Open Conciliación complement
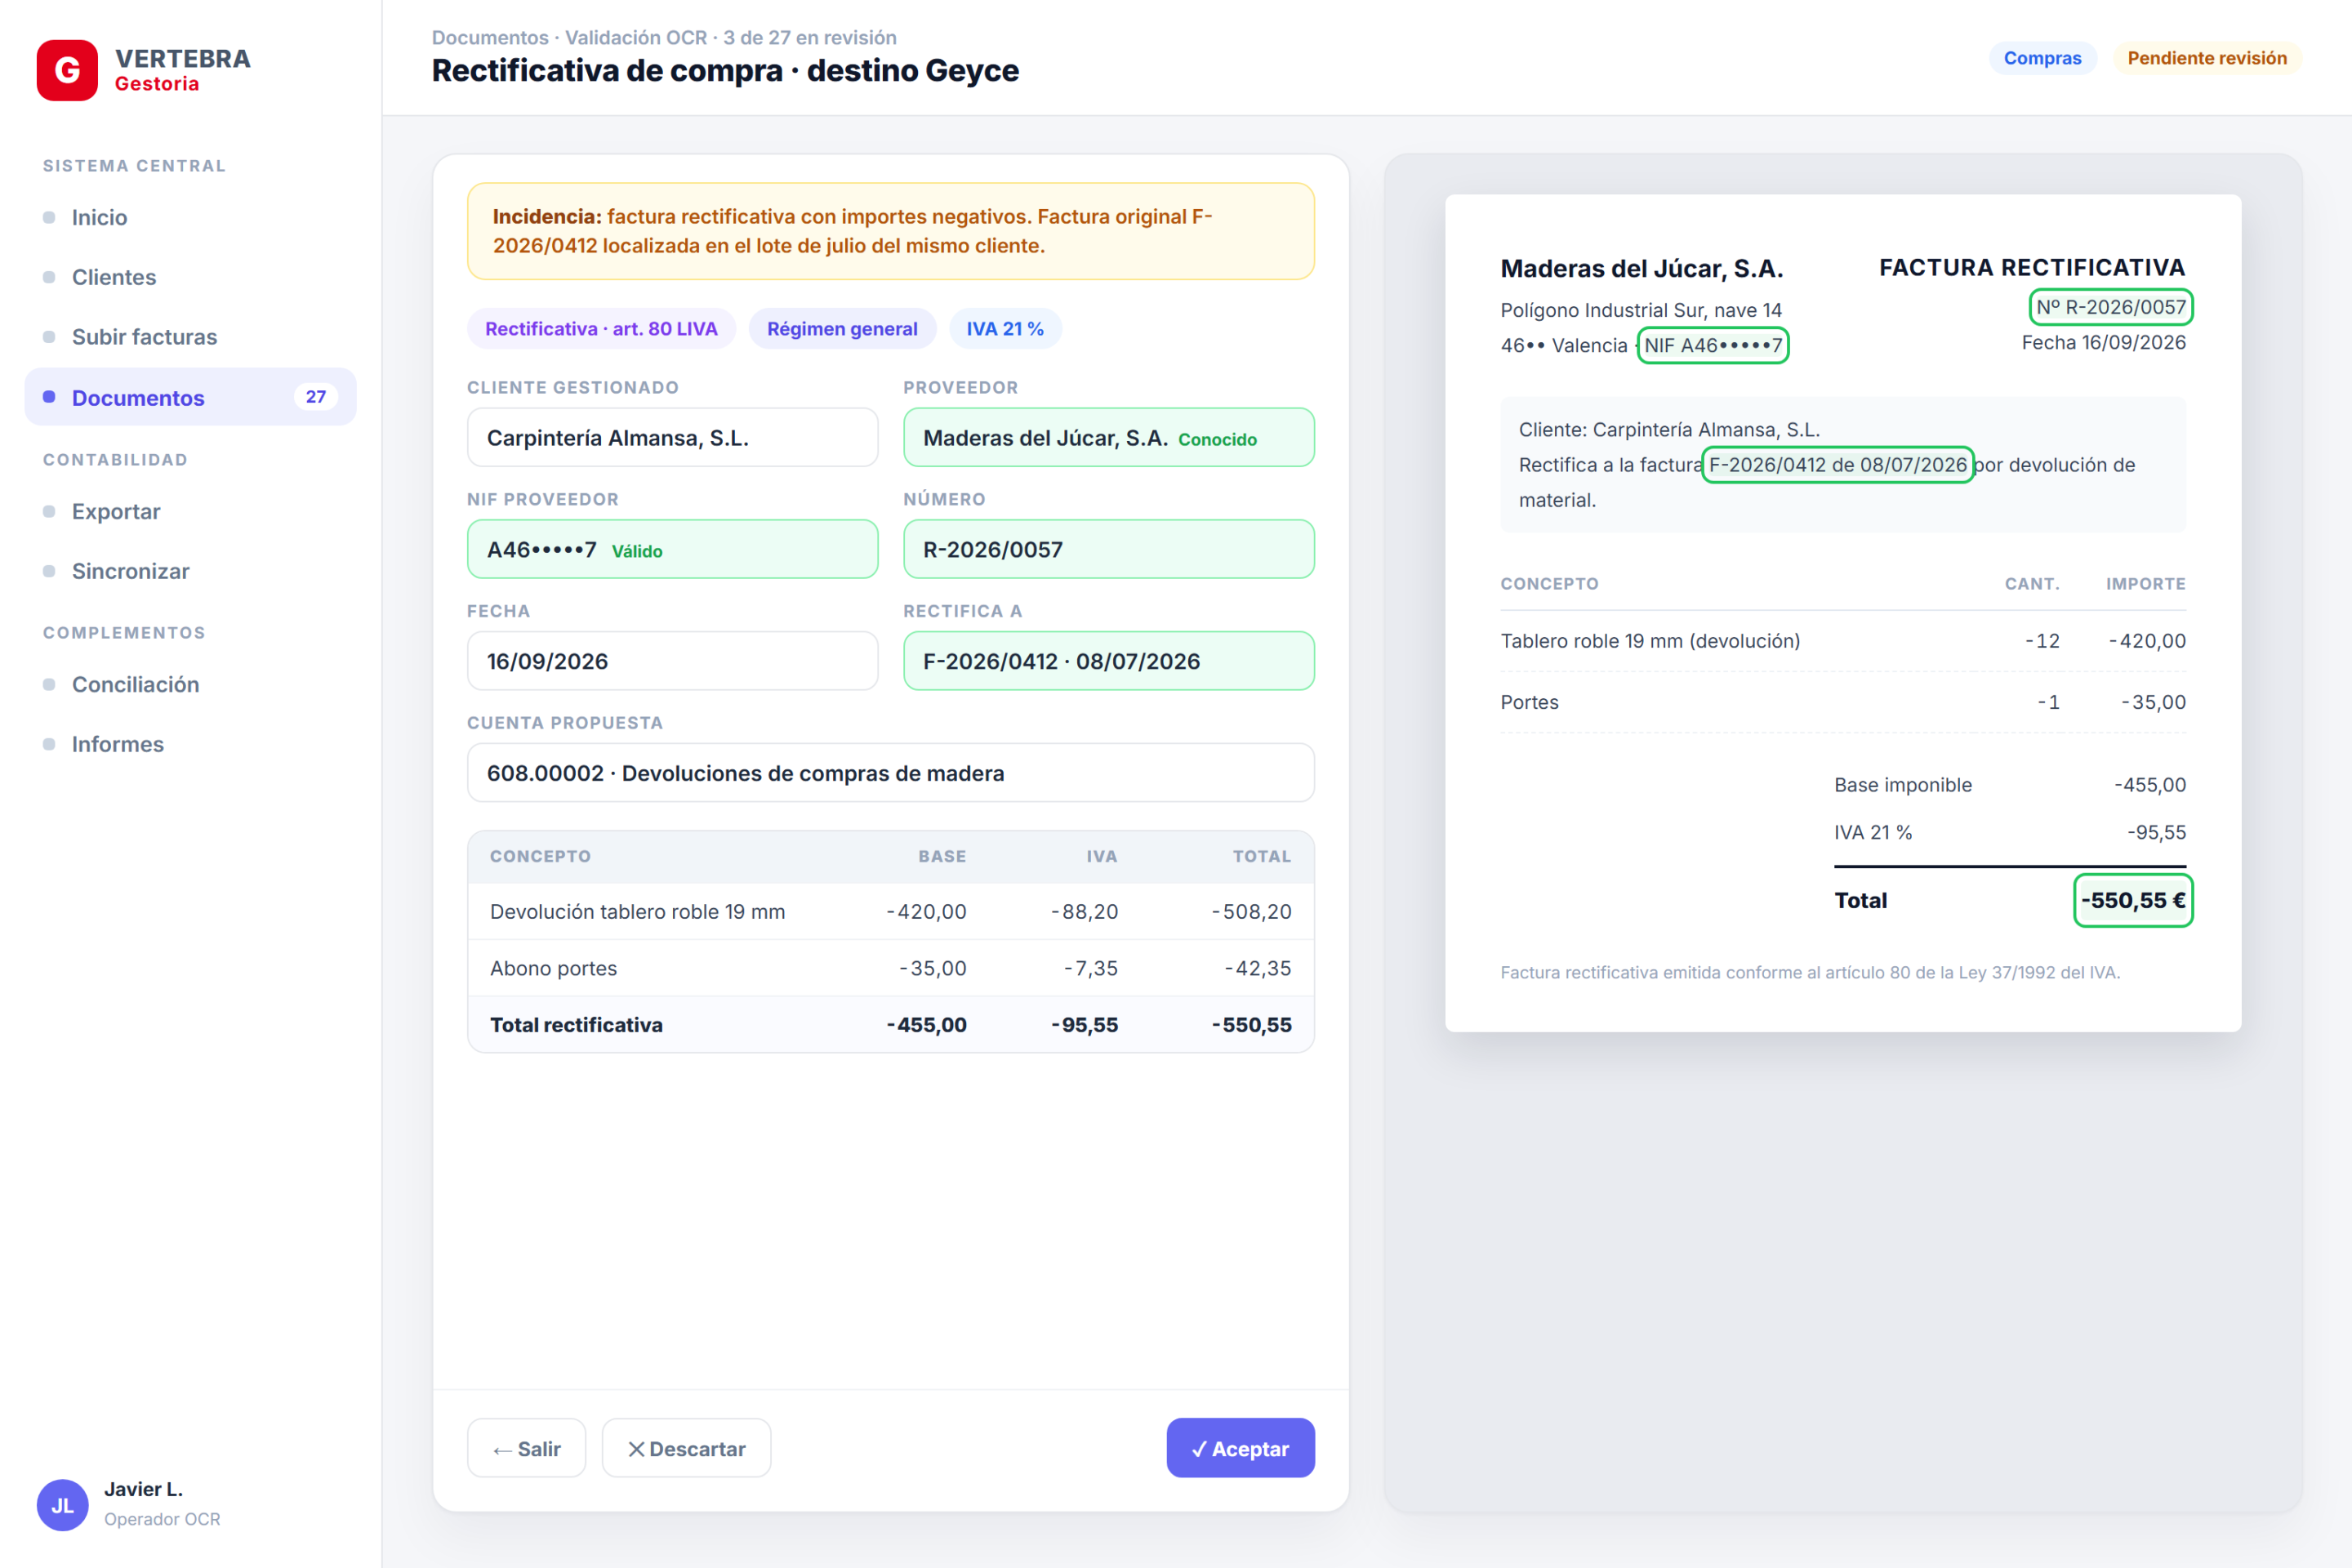Screen dimensions: 2352x1568 coord(190,684)
